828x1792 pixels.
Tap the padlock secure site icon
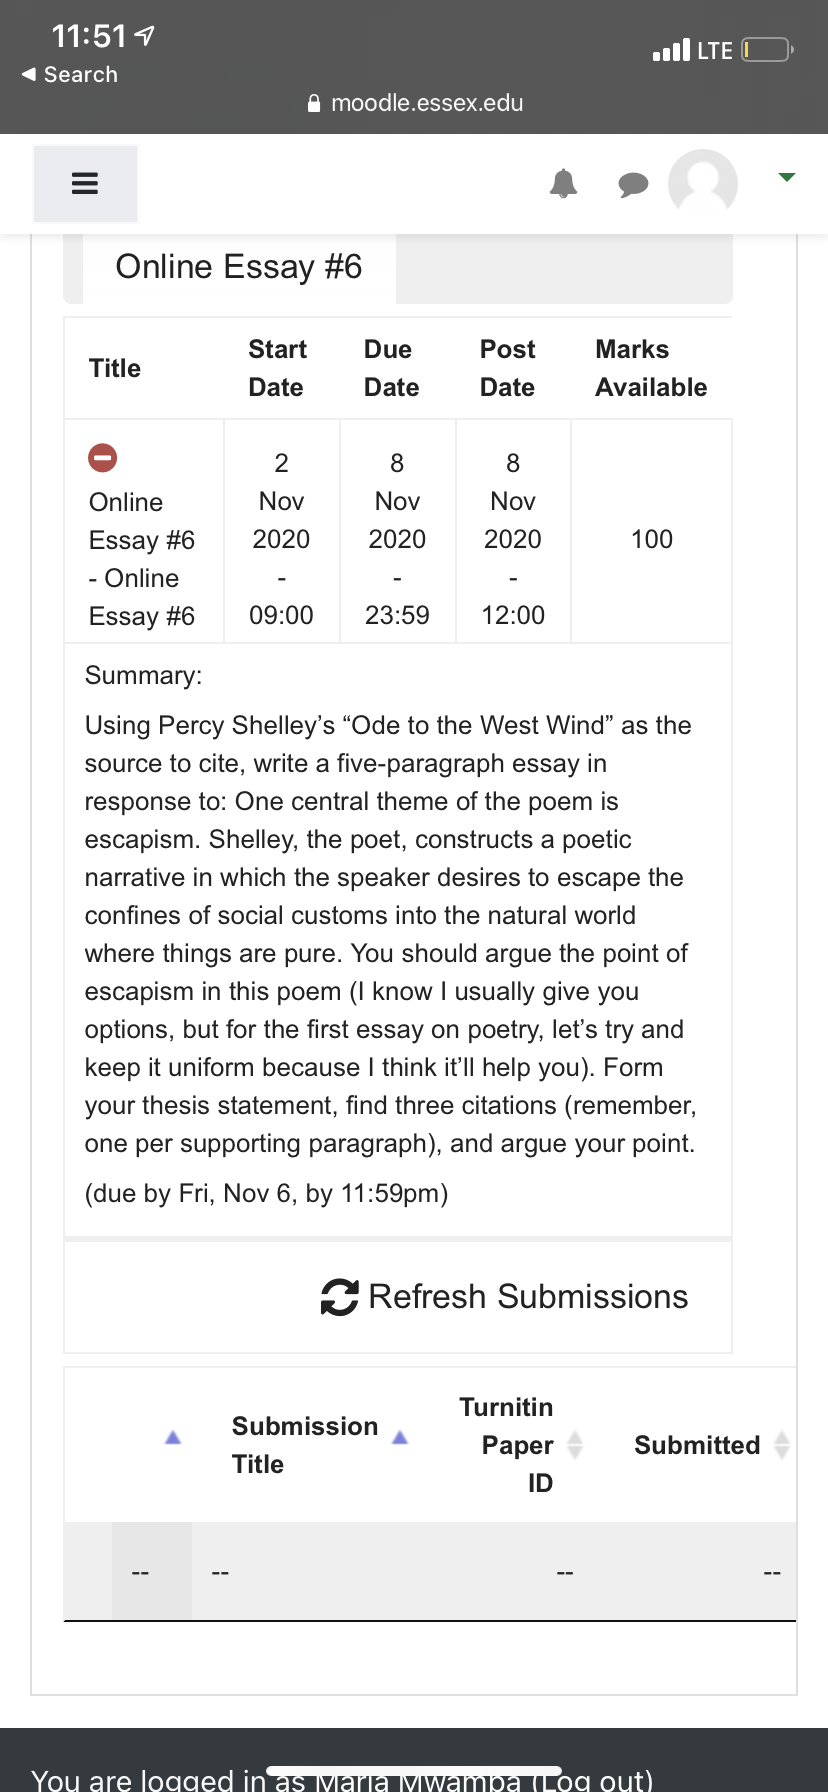click(314, 103)
